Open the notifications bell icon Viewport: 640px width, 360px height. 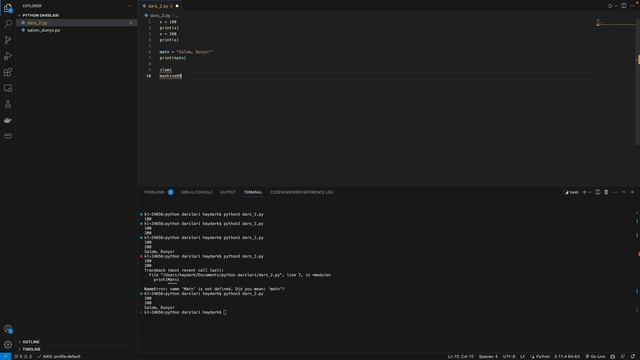pos(633,356)
